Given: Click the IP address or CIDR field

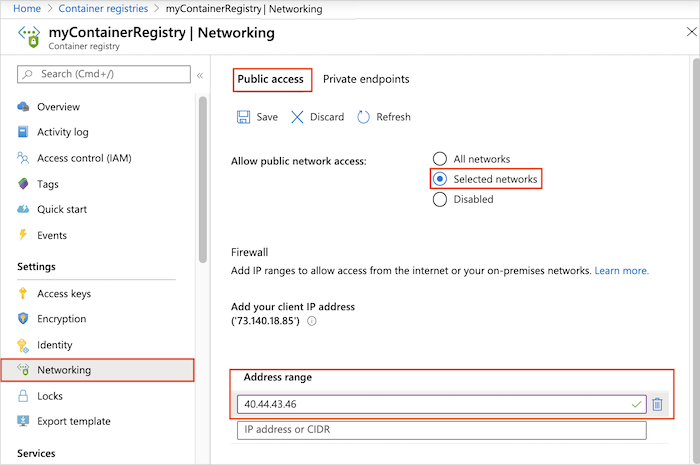Looking at the screenshot, I should [441, 430].
